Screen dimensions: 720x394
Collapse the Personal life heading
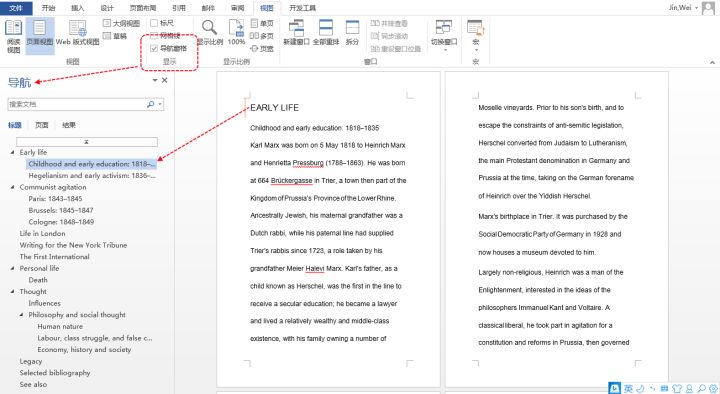click(x=12, y=268)
